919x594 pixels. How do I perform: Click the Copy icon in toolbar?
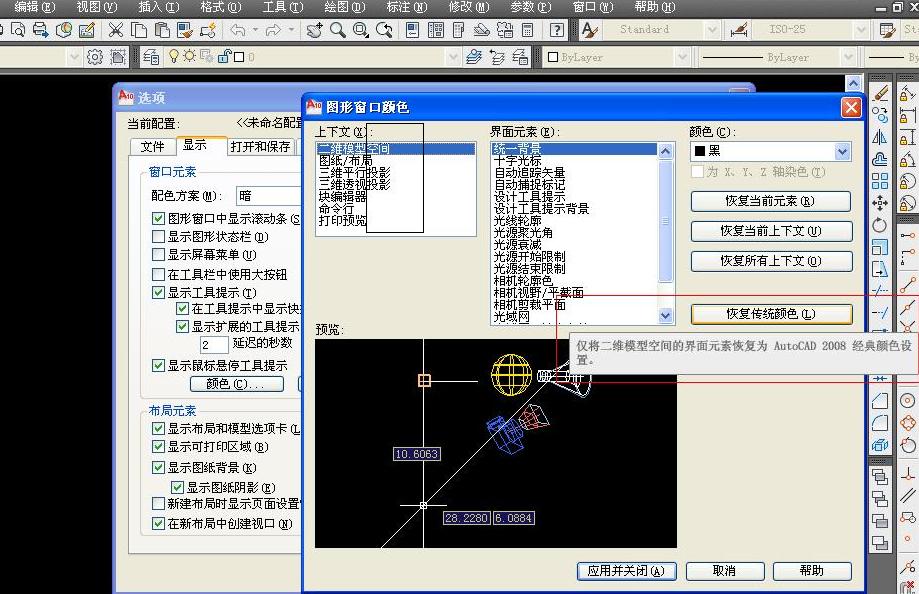pos(139,29)
